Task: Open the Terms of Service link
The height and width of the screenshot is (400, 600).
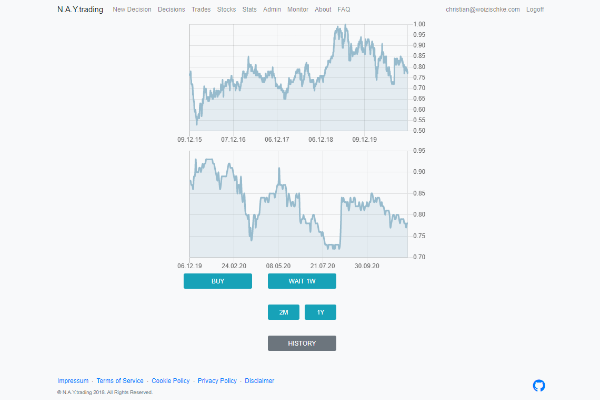Action: tap(120, 380)
